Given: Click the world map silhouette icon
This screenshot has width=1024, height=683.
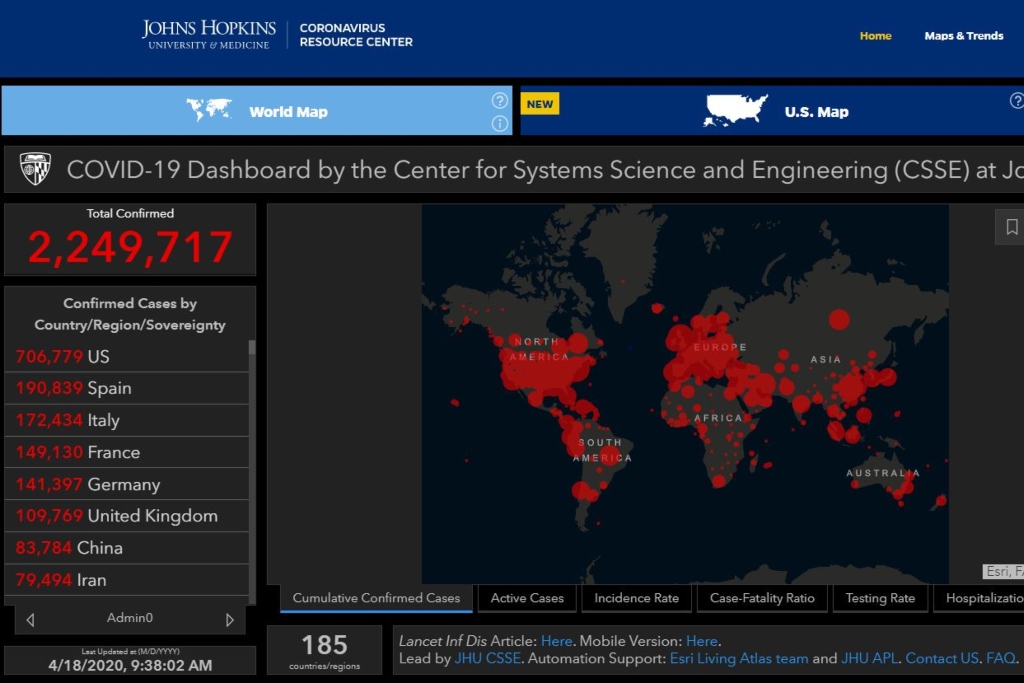Looking at the screenshot, I should coord(209,110).
